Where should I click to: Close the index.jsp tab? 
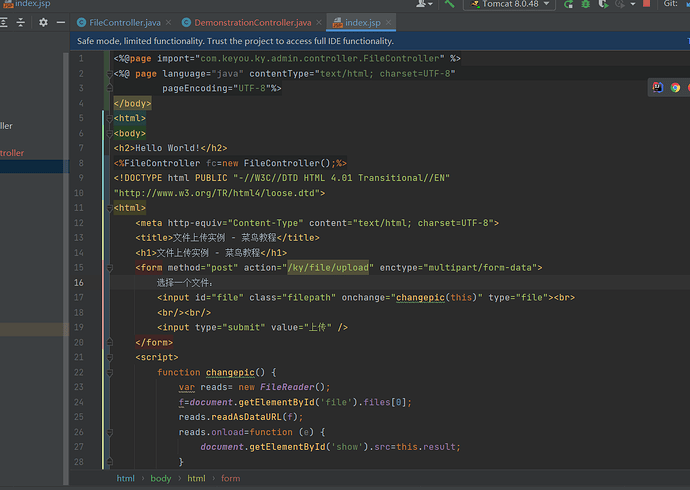pyautogui.click(x=388, y=22)
